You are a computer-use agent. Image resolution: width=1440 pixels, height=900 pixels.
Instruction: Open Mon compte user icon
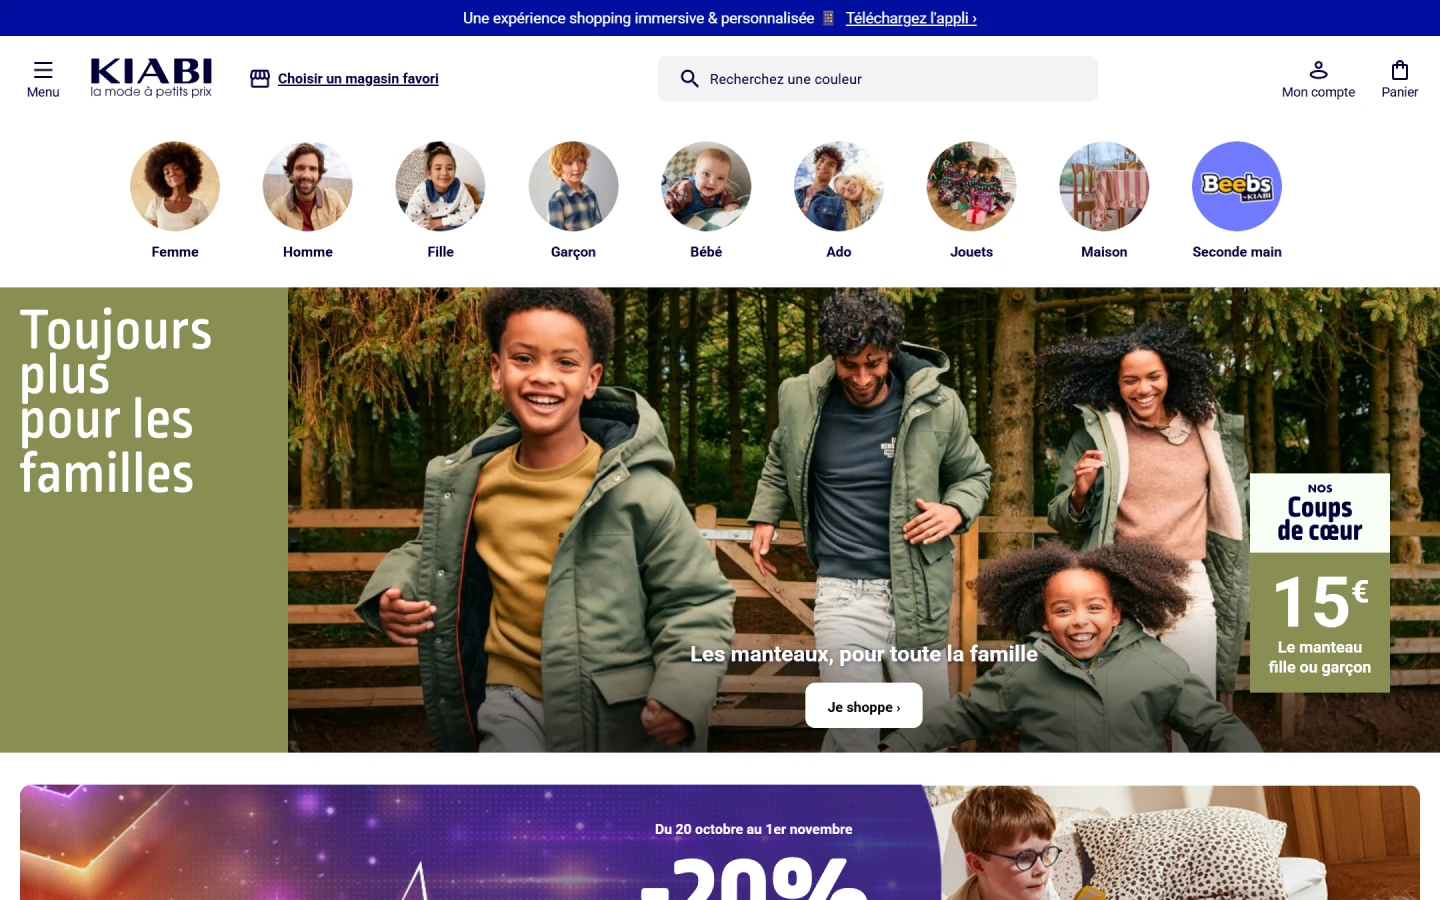tap(1318, 70)
